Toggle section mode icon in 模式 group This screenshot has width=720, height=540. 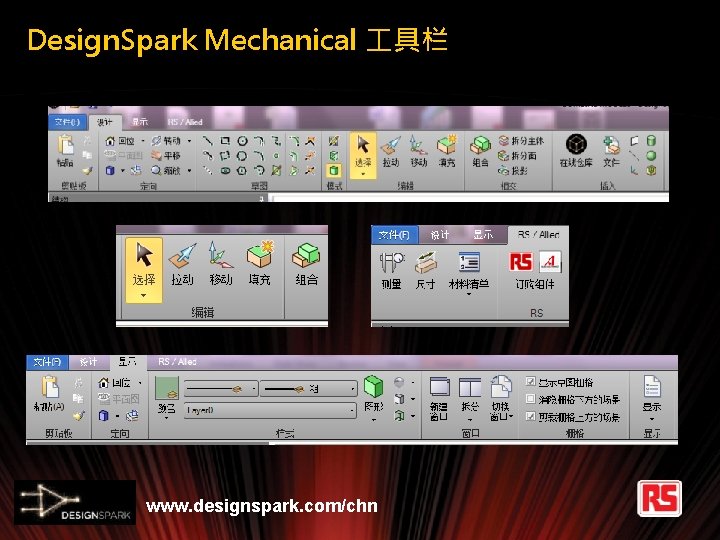tap(334, 156)
